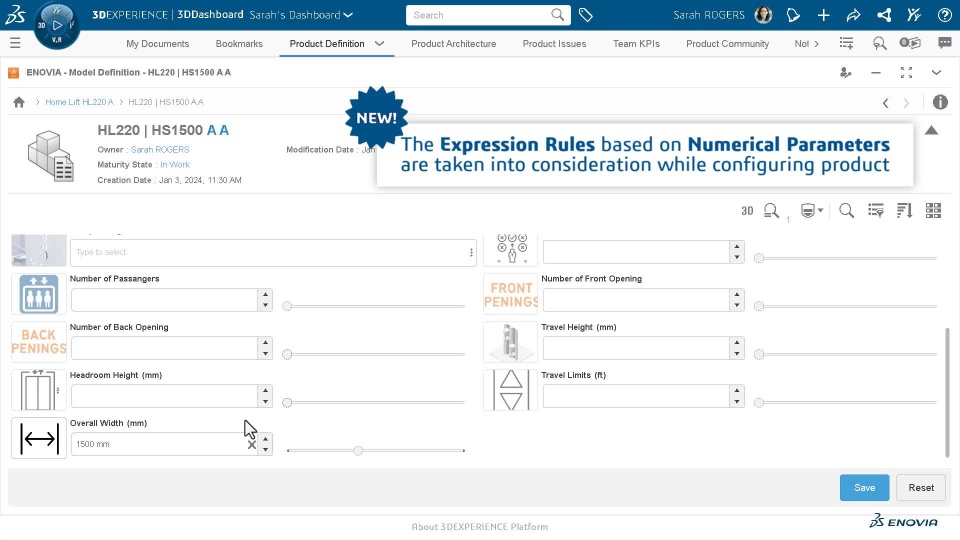Open the Help question mark icon

click(x=945, y=15)
